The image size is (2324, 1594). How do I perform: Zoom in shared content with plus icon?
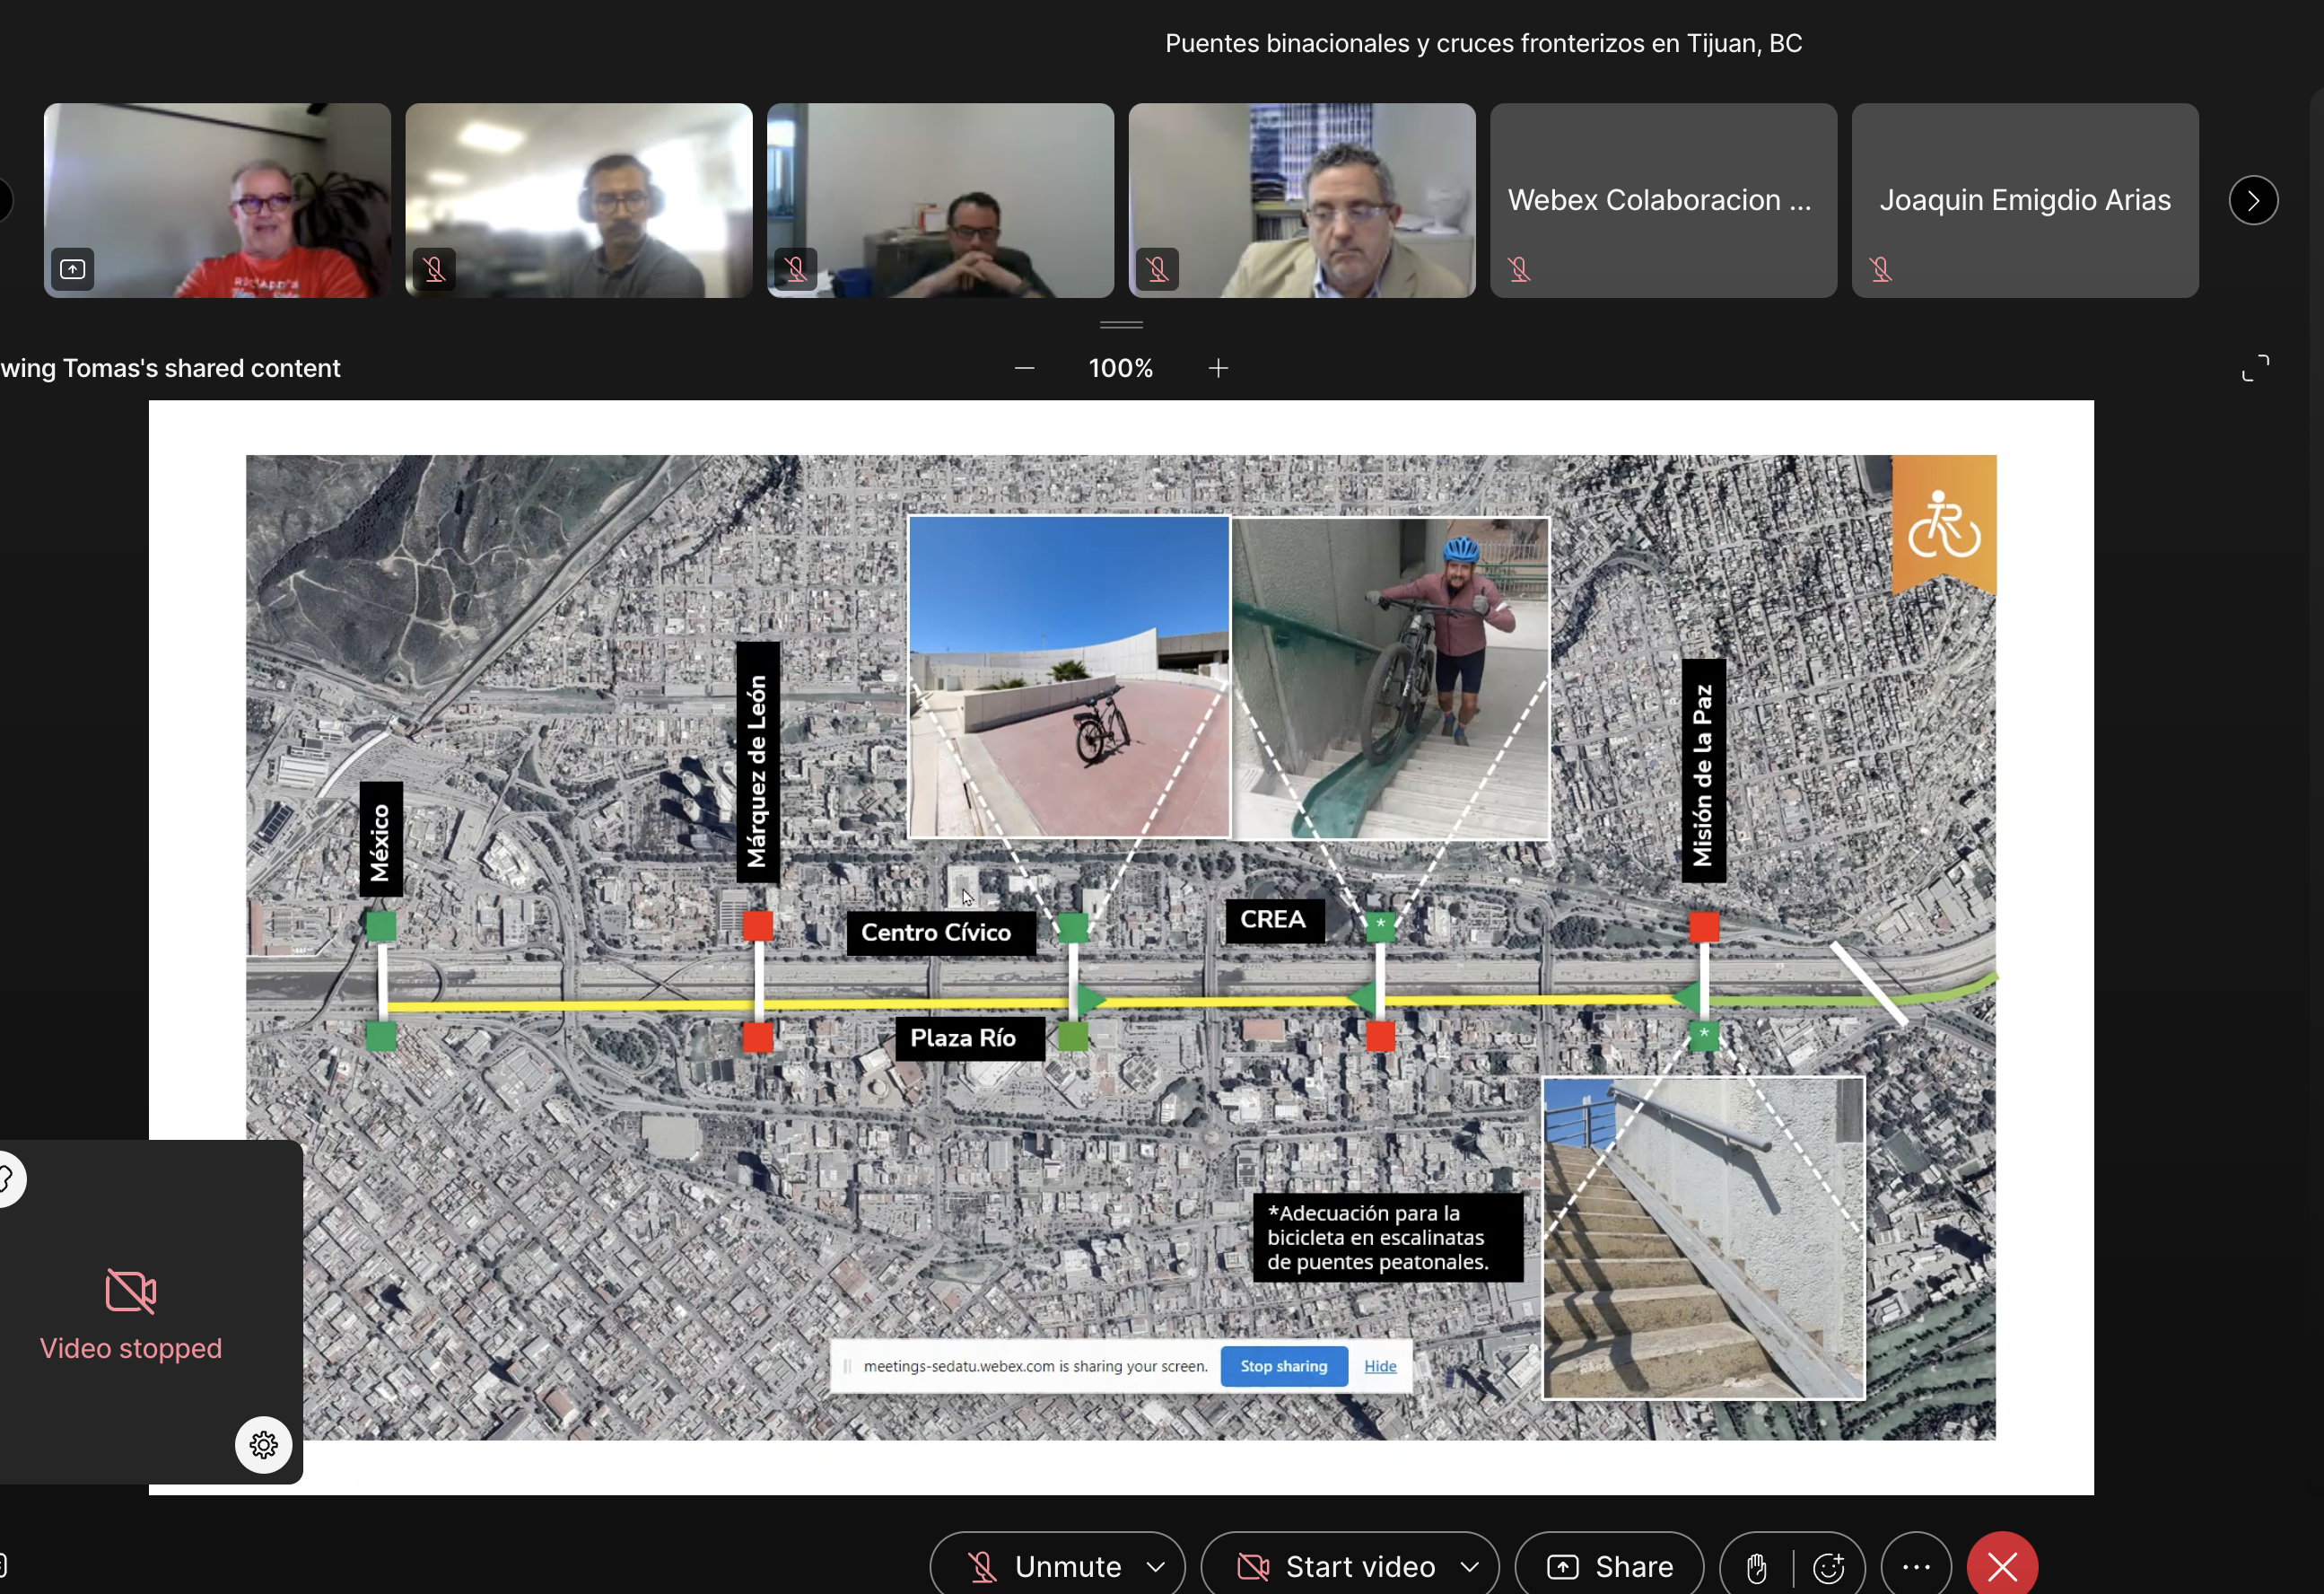pyautogui.click(x=1217, y=368)
